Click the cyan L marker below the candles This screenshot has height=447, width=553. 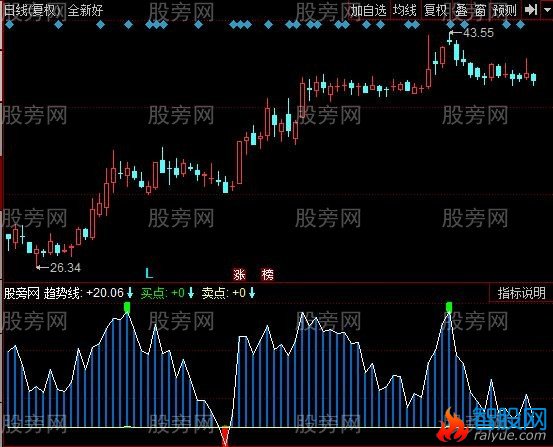[149, 273]
